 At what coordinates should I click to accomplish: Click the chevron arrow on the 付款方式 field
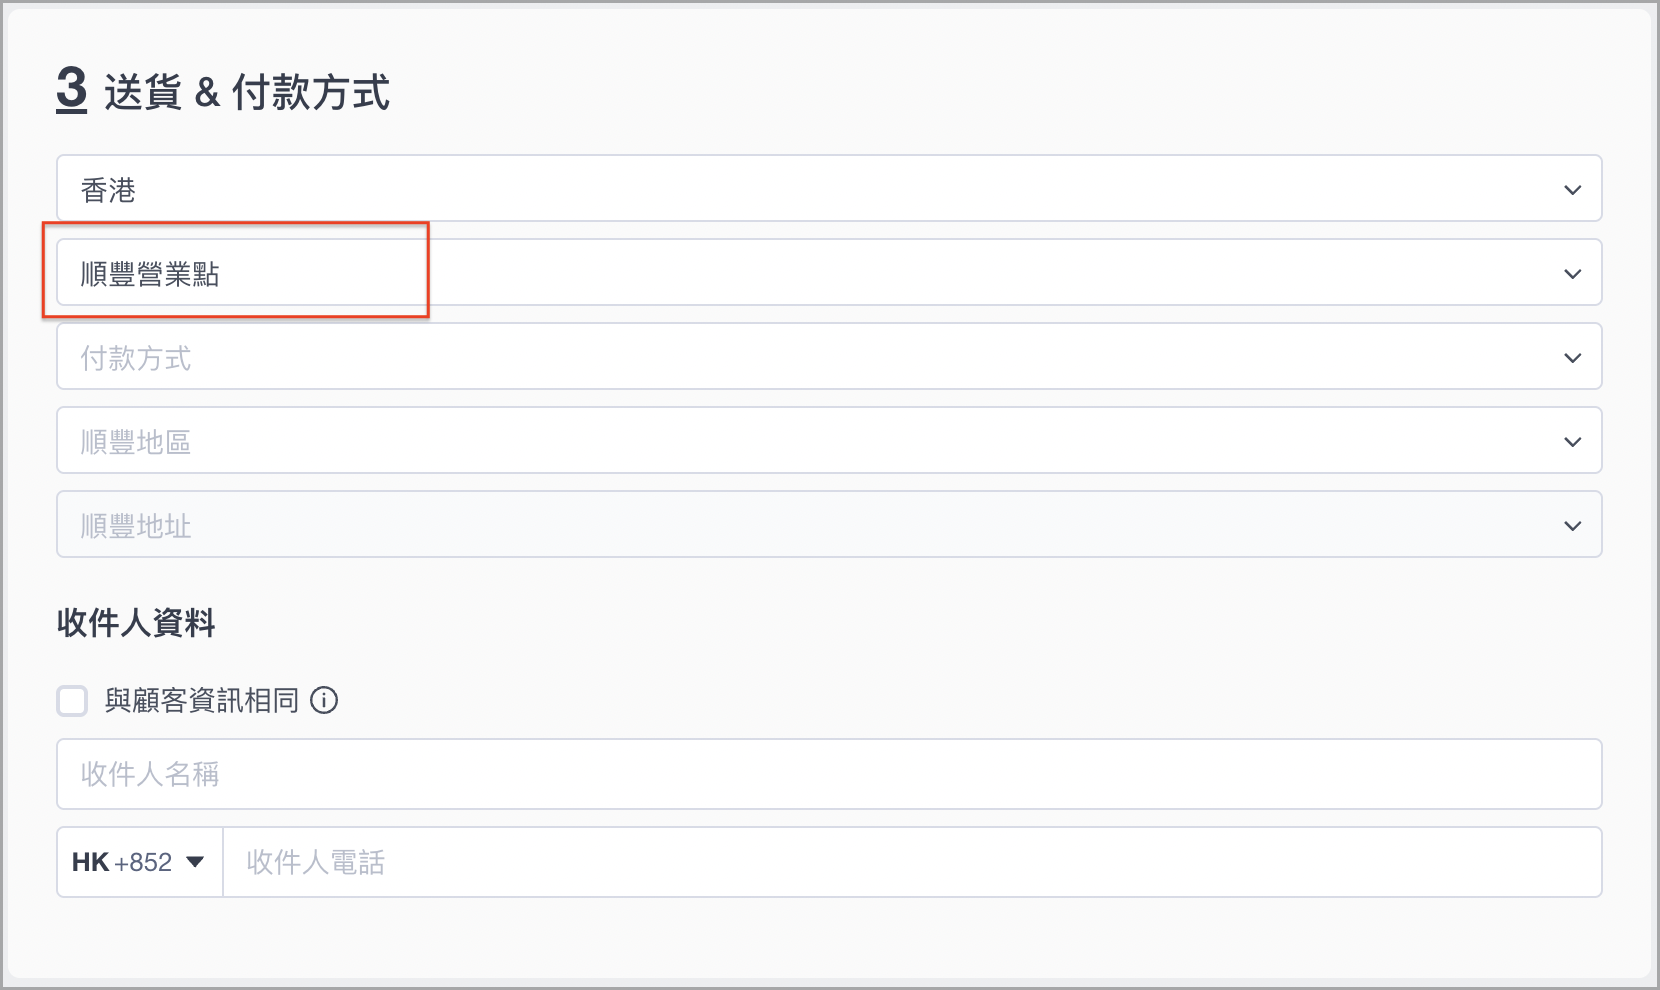(x=1573, y=358)
